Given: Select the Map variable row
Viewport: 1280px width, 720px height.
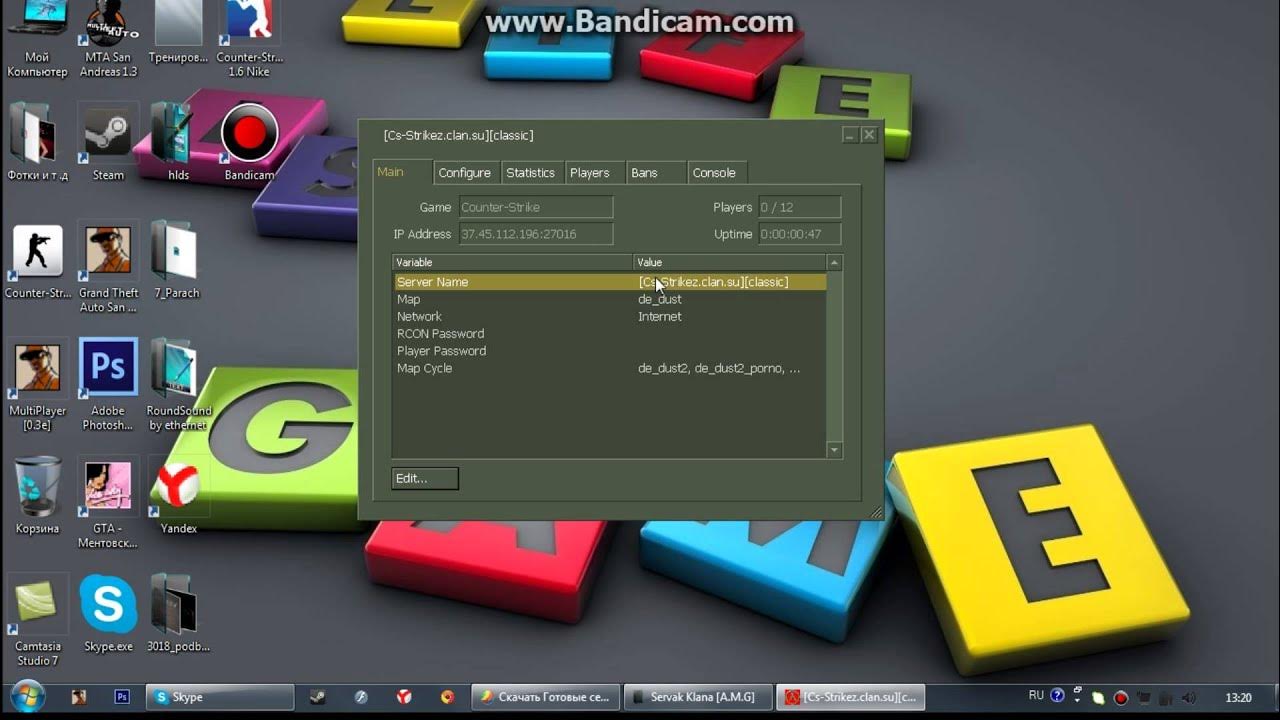Looking at the screenshot, I should (610, 299).
